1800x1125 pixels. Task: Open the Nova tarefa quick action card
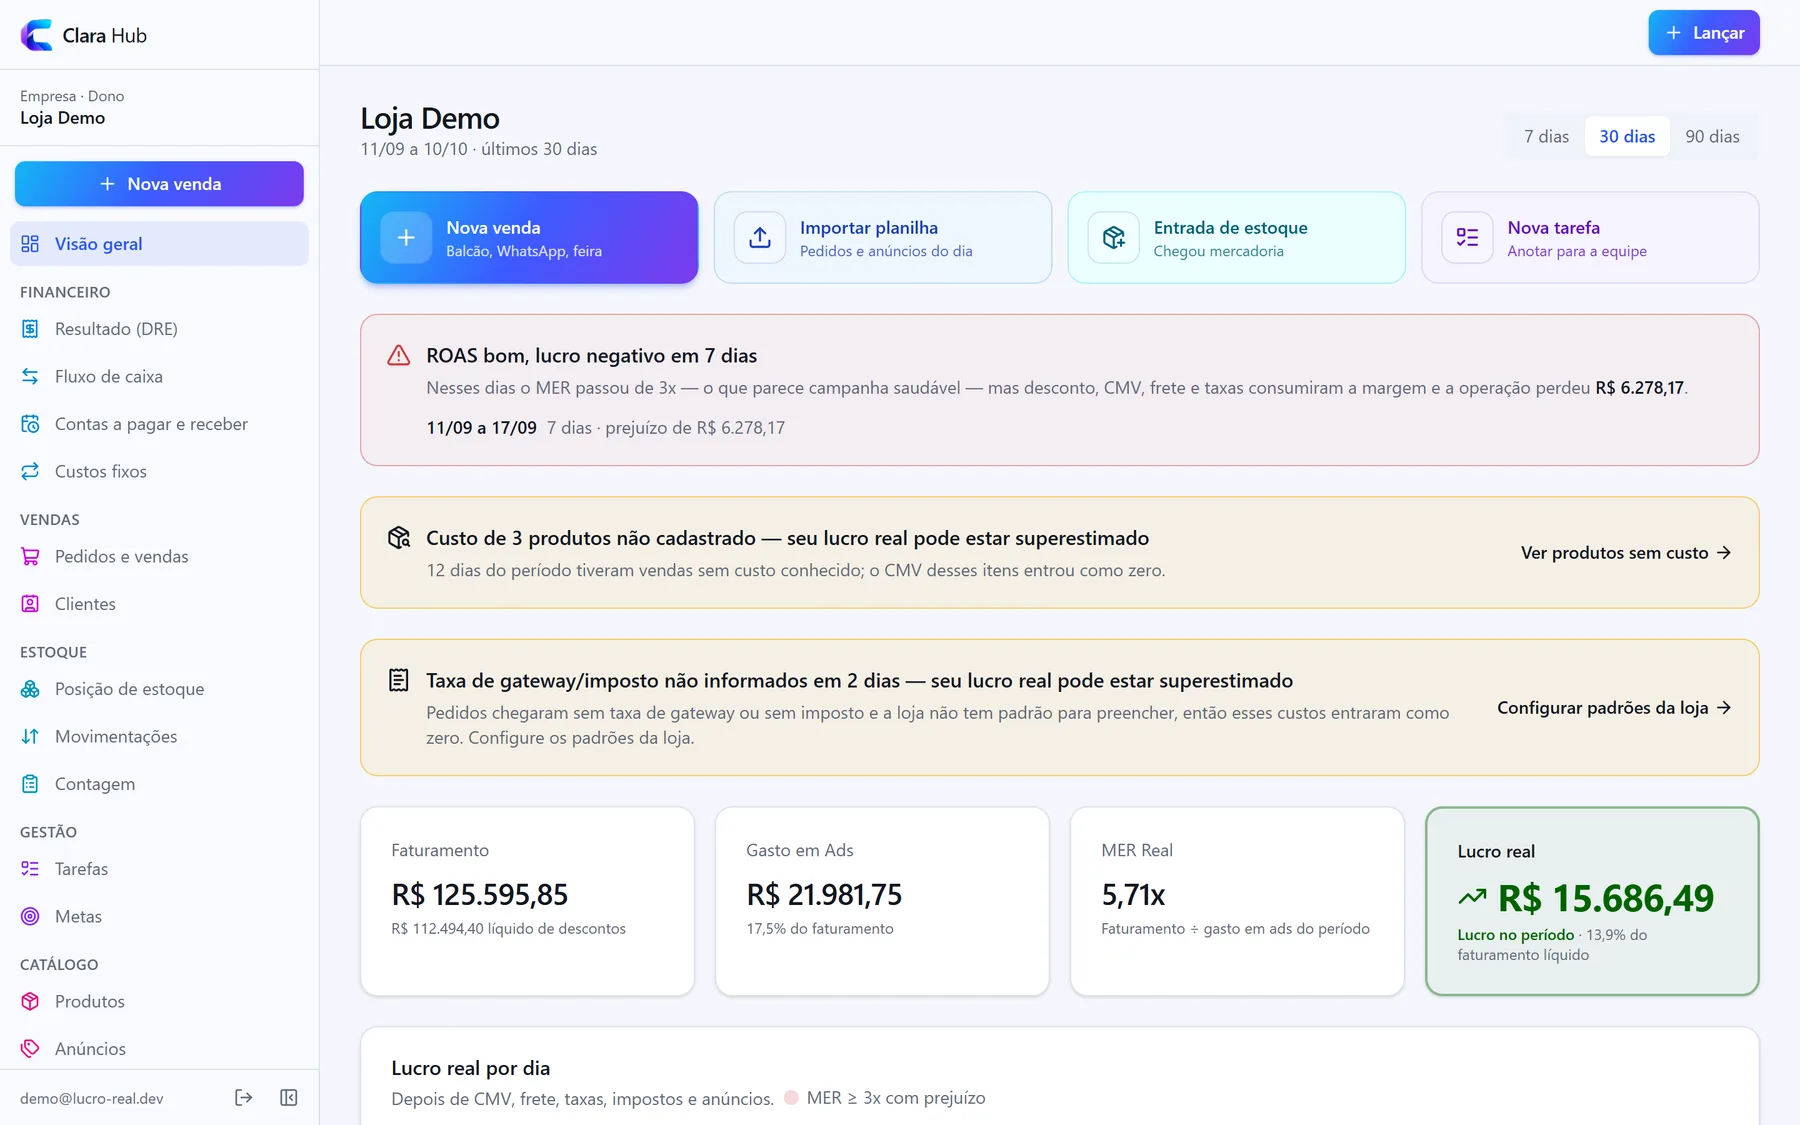[1590, 238]
